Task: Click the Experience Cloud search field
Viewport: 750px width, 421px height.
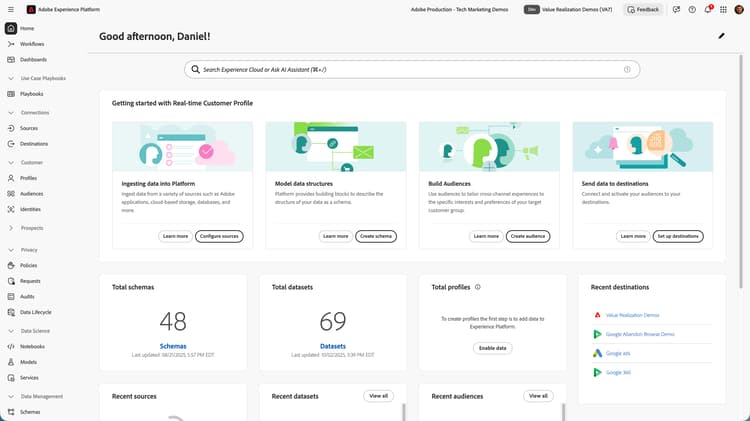Action: pos(412,69)
